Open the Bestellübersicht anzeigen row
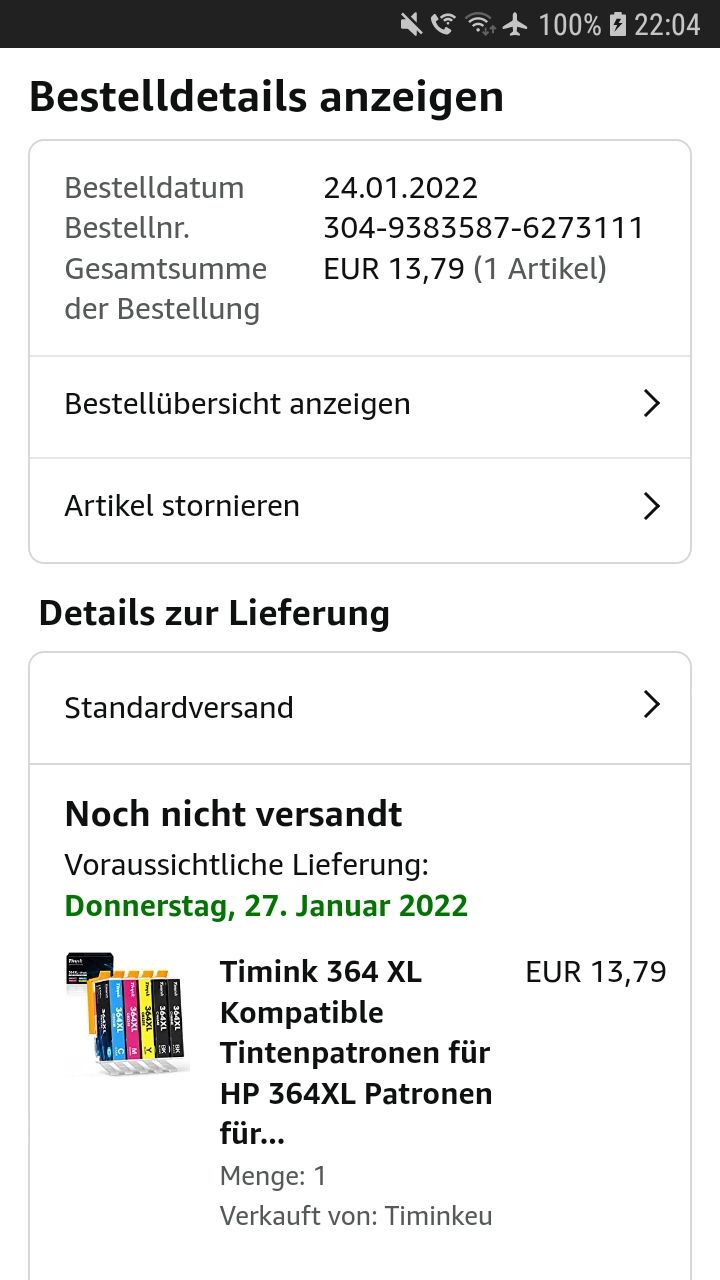720x1280 pixels. click(x=237, y=404)
